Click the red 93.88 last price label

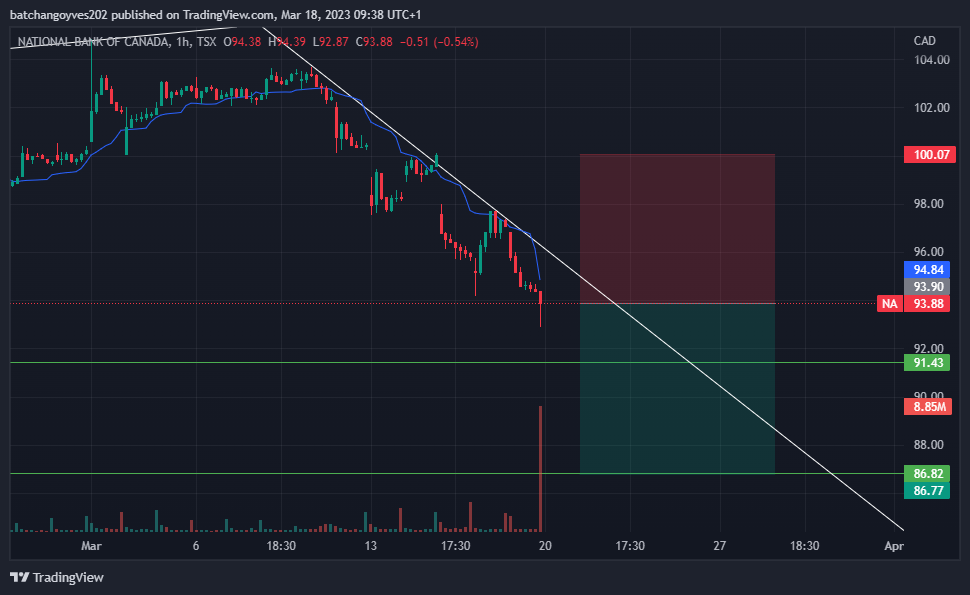pos(927,304)
